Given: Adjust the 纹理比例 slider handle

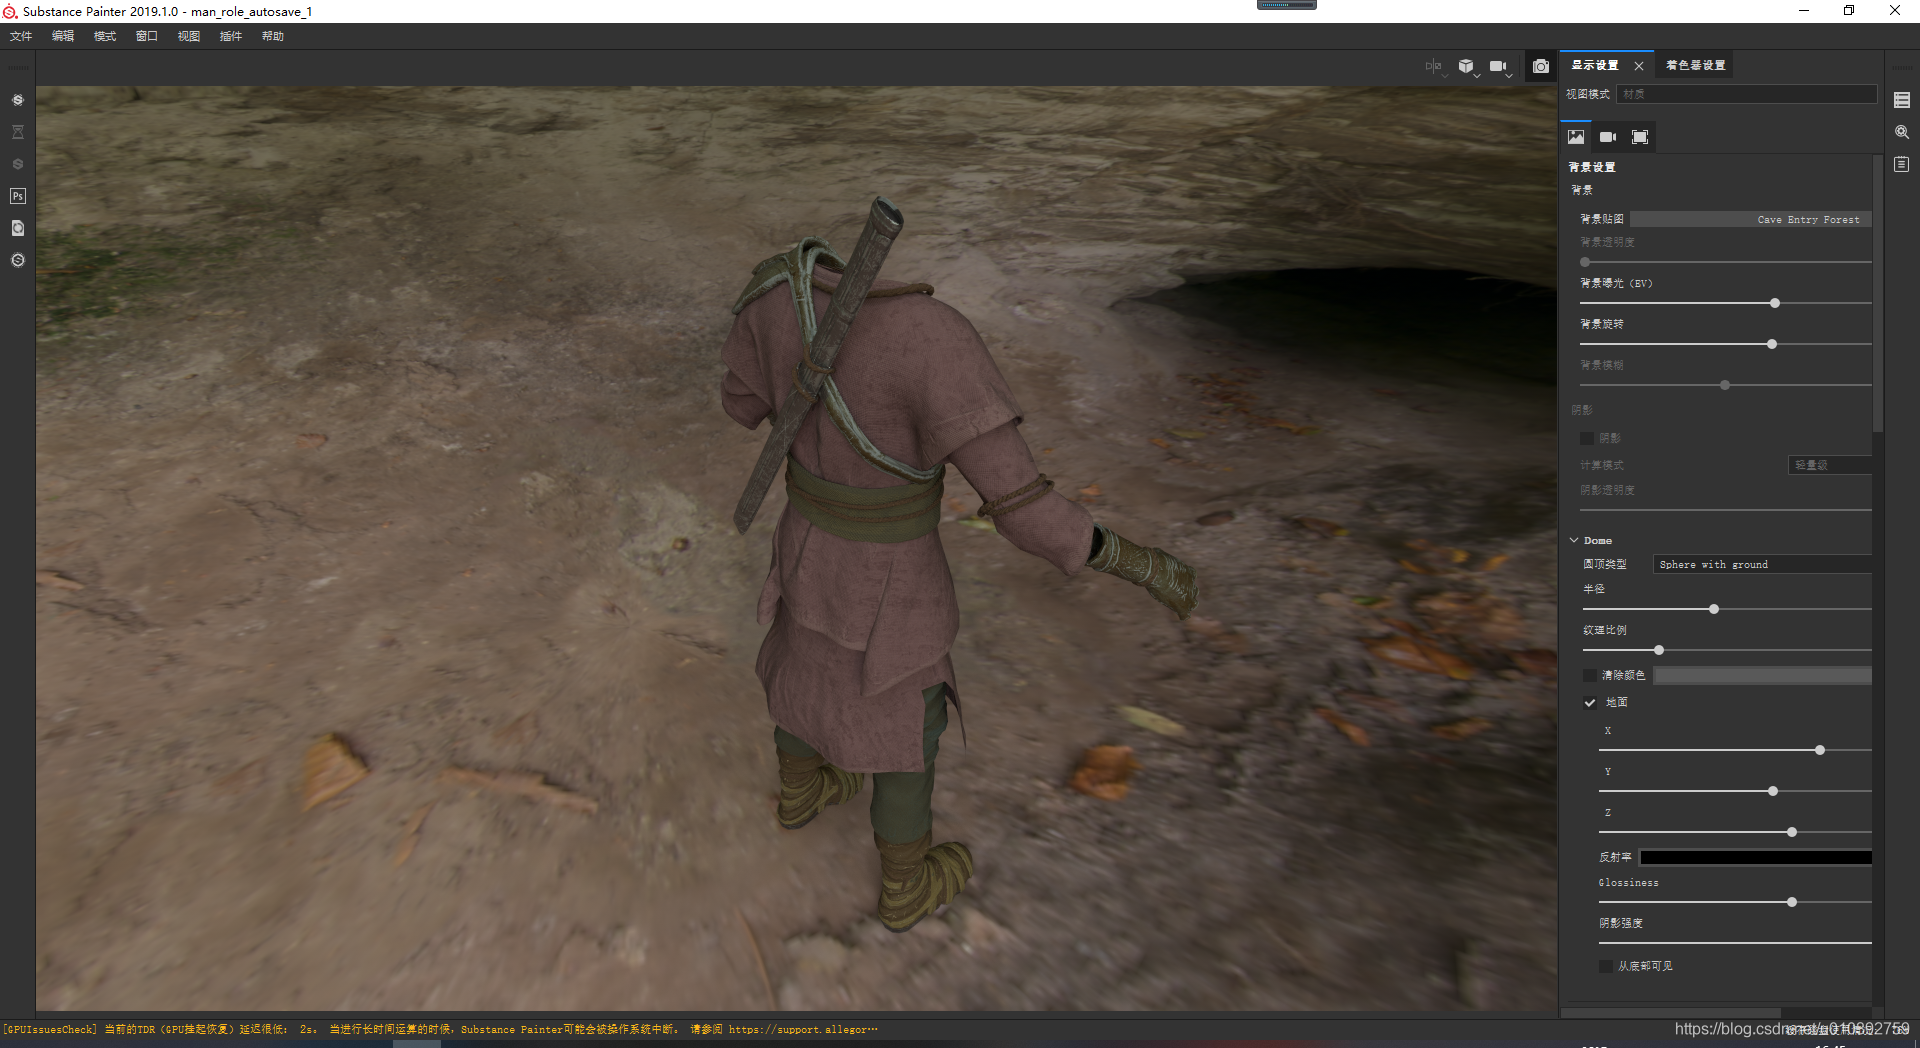Looking at the screenshot, I should [x=1659, y=650].
